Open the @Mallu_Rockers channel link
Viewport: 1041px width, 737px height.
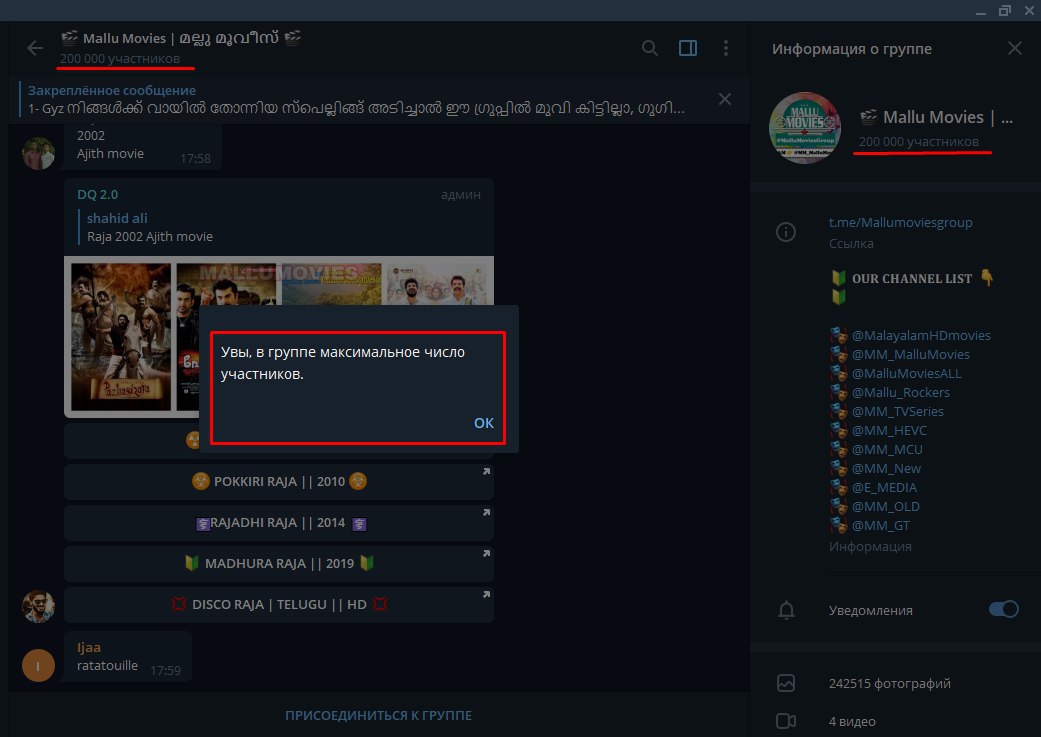click(900, 392)
